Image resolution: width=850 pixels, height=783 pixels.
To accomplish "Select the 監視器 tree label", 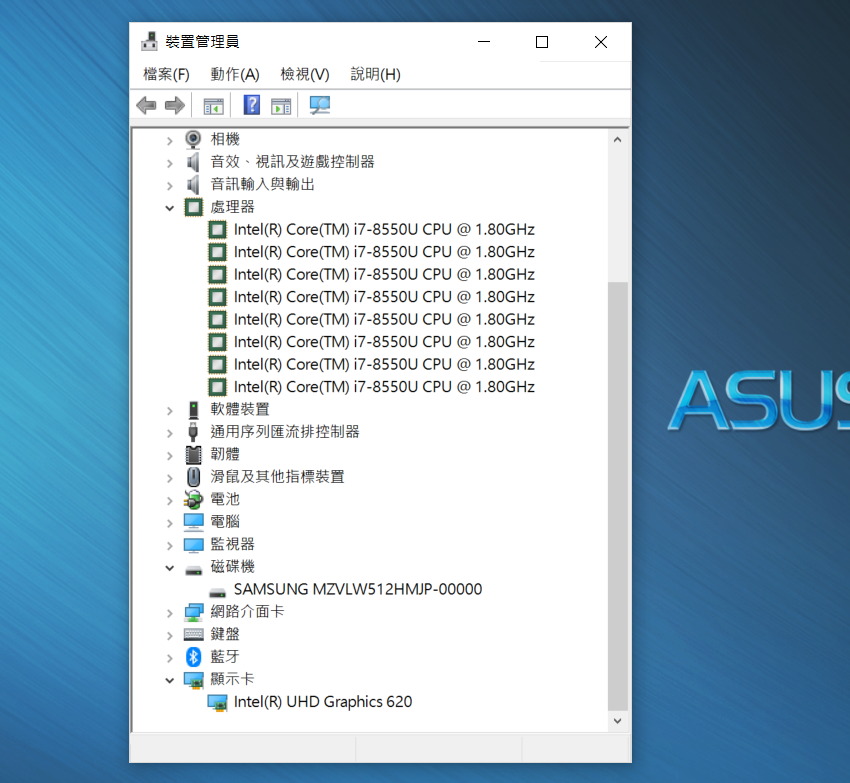I will pyautogui.click(x=233, y=544).
